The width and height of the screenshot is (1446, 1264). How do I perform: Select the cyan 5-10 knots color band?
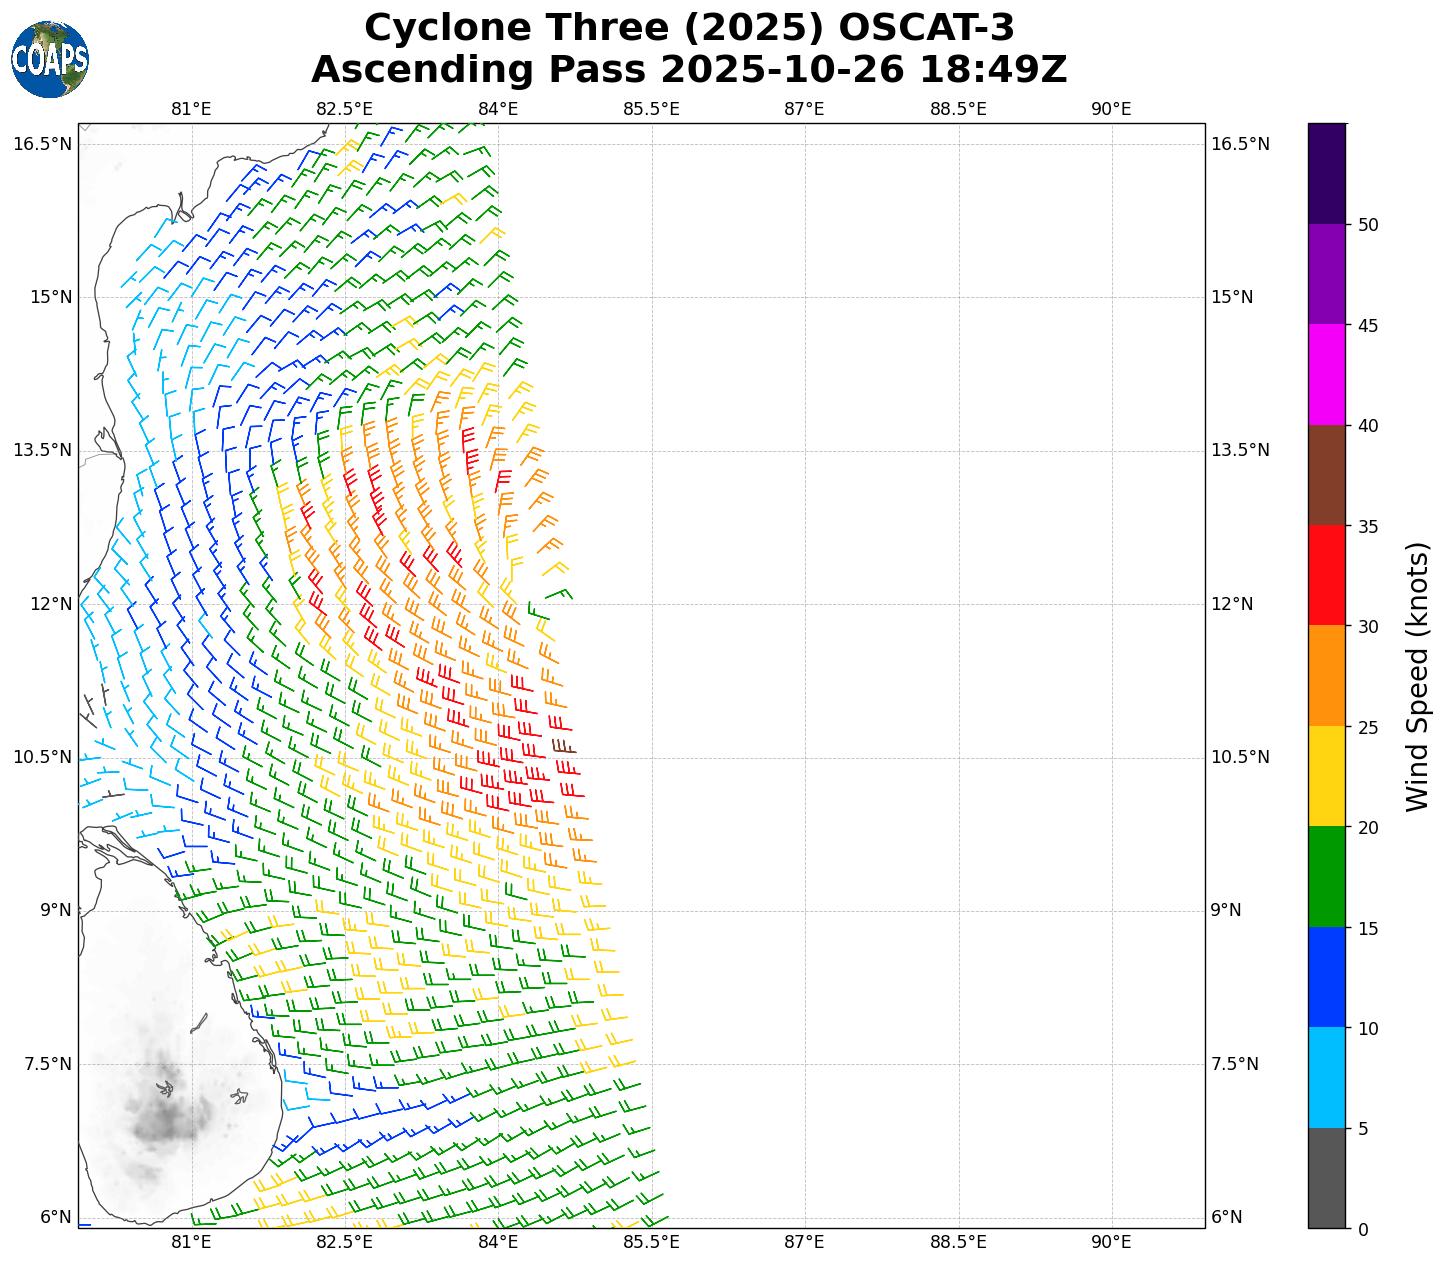coord(1327,1077)
